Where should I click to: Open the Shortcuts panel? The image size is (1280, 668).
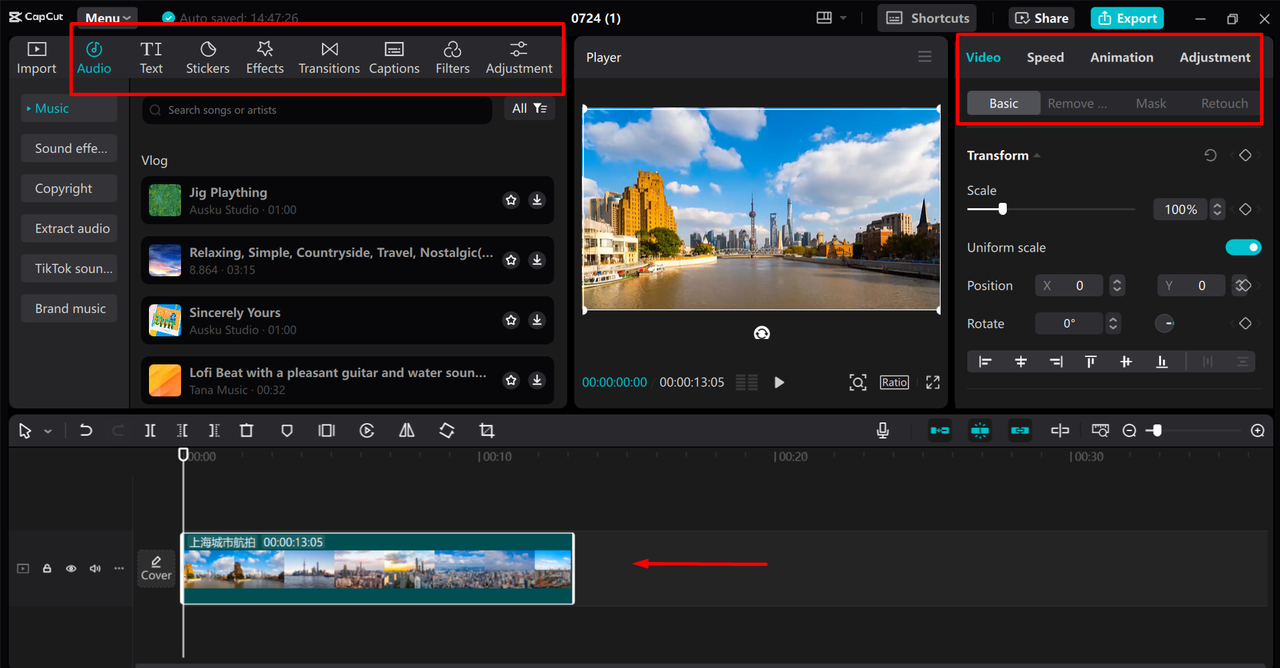click(928, 18)
